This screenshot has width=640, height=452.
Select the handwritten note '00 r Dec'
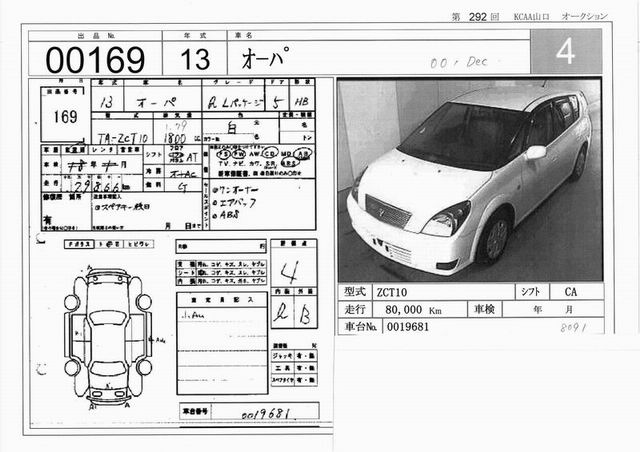[x=459, y=62]
